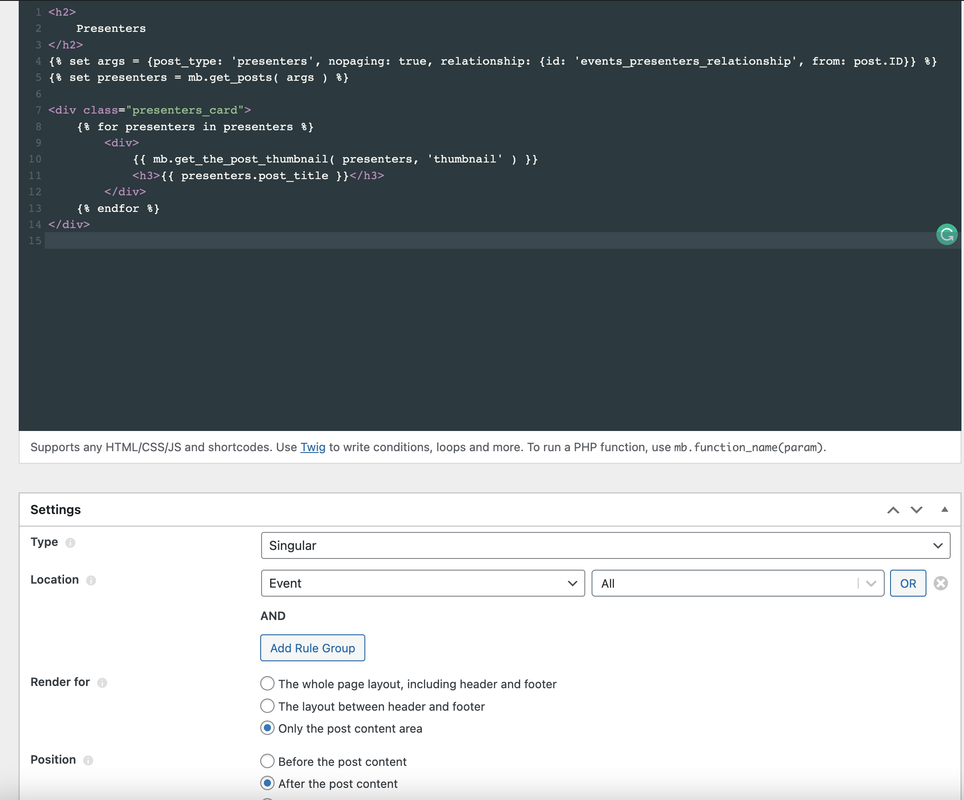This screenshot has width=964, height=800.
Task: Click presenters.post_title on line 11
Action: click(255, 175)
